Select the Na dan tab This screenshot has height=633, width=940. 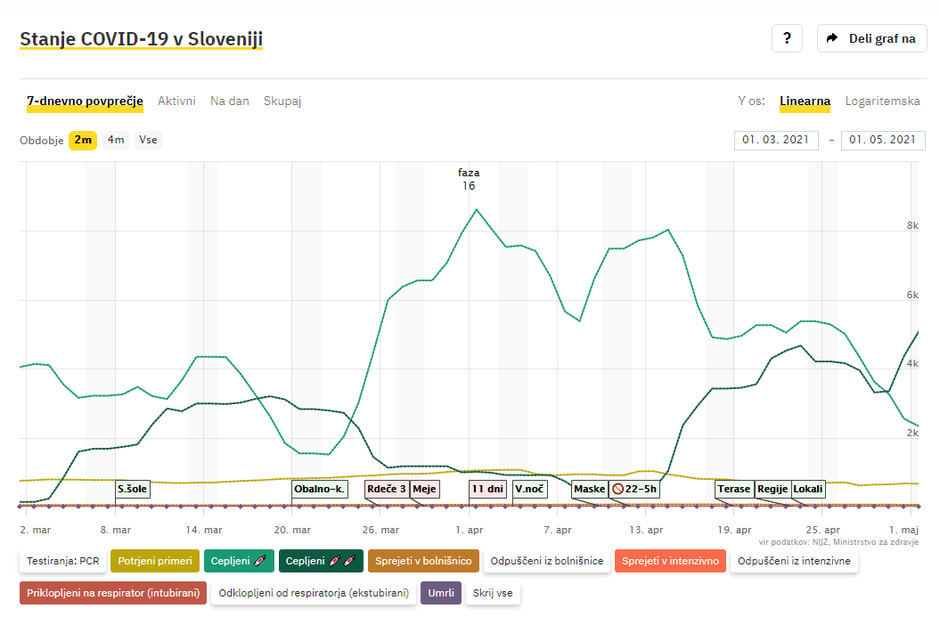(x=229, y=101)
